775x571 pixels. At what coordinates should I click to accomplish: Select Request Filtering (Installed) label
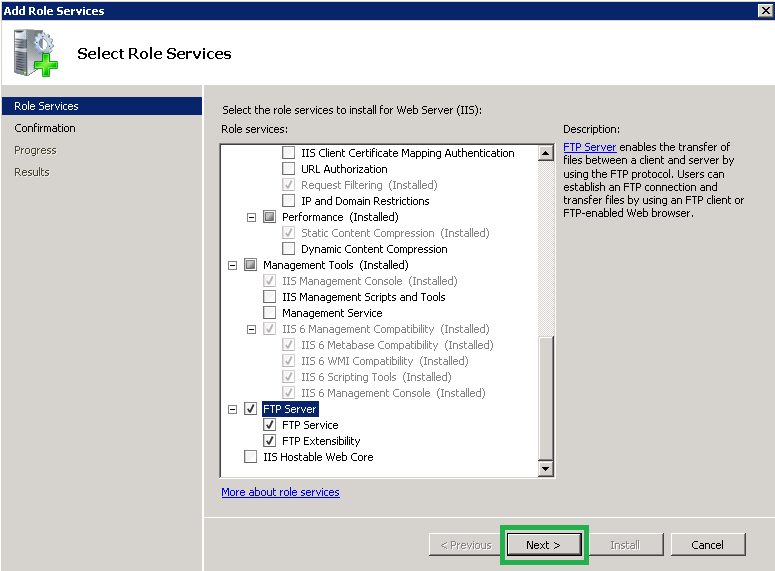pyautogui.click(x=369, y=185)
